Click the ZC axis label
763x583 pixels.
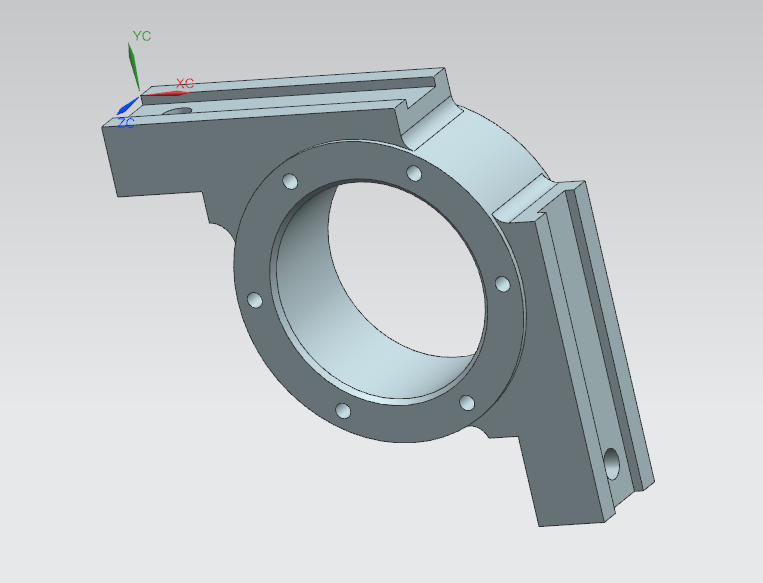[x=126, y=123]
